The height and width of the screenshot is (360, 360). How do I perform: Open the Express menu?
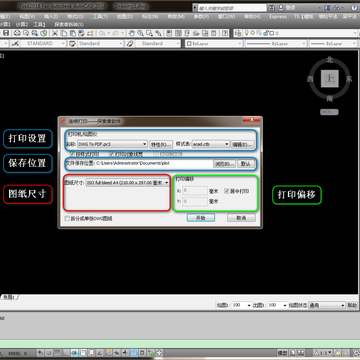pyautogui.click(x=278, y=17)
